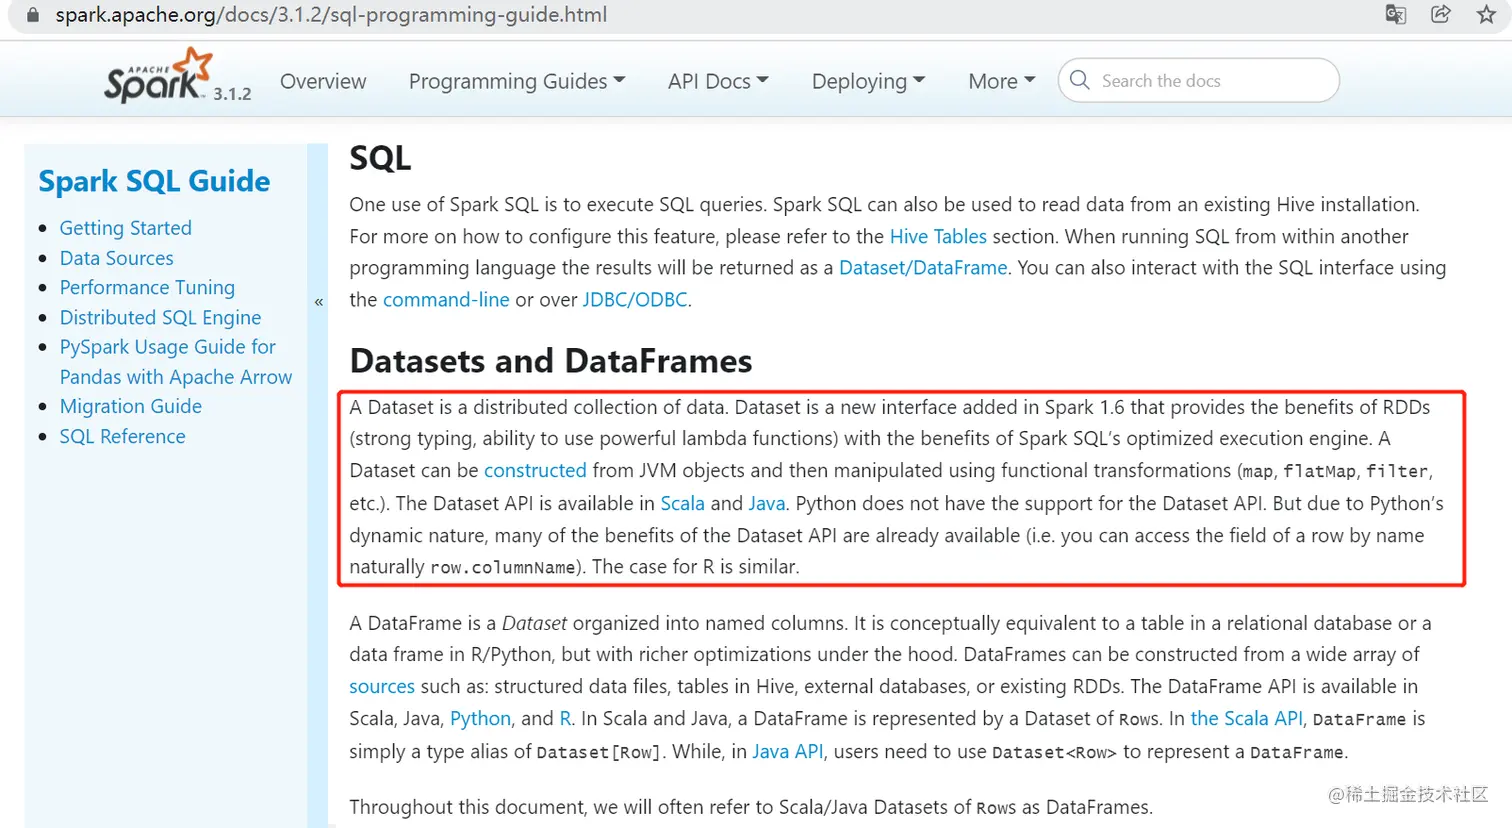The height and width of the screenshot is (828, 1512).
Task: Click the row.columnName code text
Action: click(503, 567)
